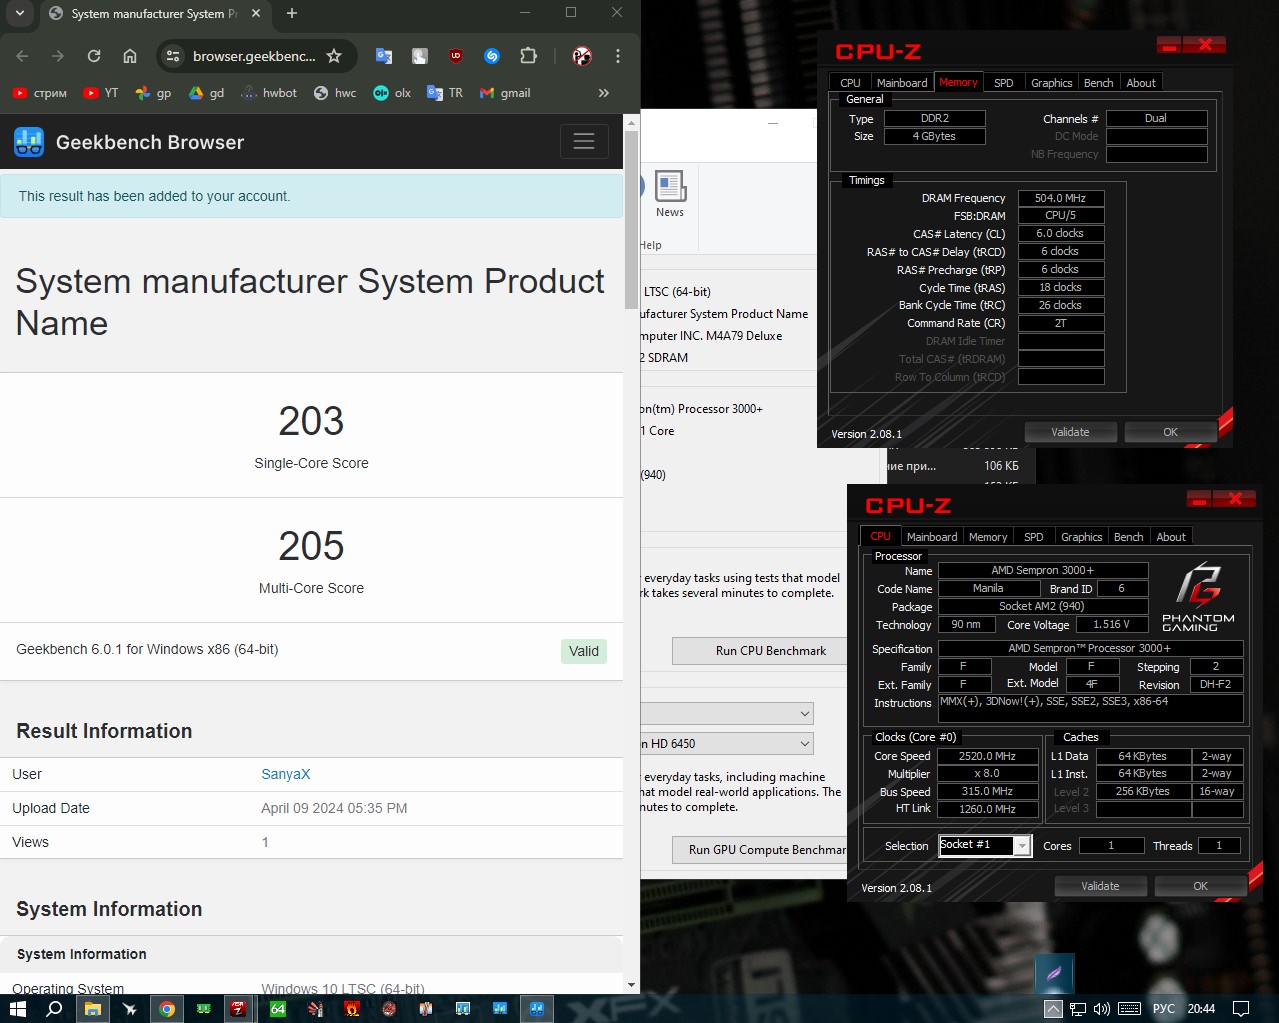Select the CPU tab in upper CPU-Z
The height and width of the screenshot is (1023, 1279).
point(850,83)
